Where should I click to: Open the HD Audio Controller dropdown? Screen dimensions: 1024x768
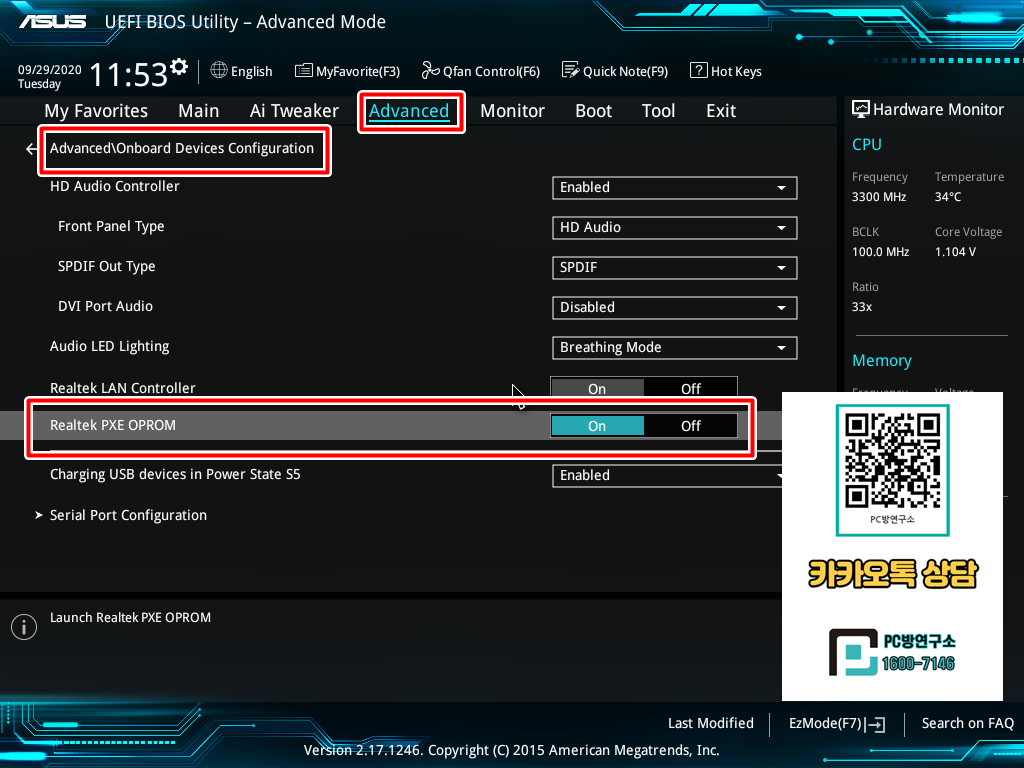point(675,187)
